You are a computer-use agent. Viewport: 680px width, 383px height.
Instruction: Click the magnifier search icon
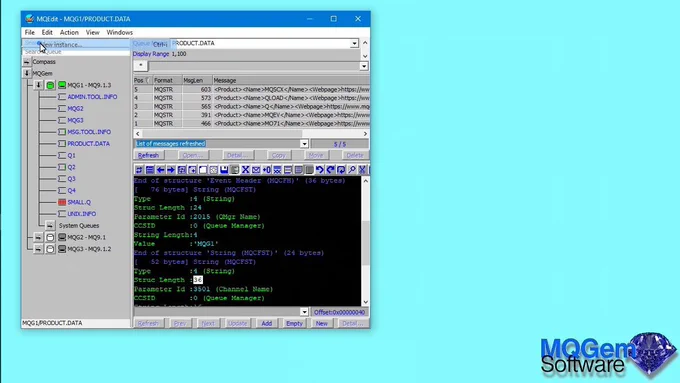pyautogui.click(x=352, y=170)
